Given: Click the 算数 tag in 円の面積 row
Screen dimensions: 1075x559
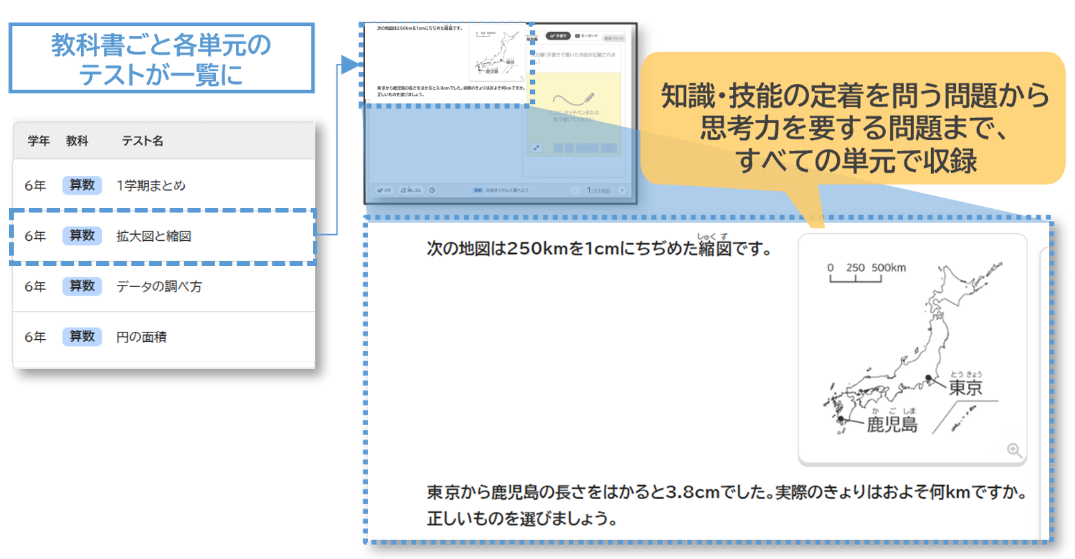Looking at the screenshot, I should pos(81,337).
